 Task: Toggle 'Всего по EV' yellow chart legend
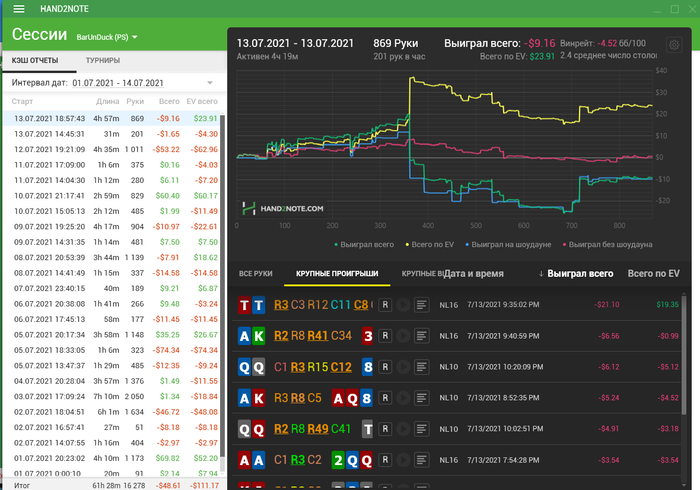point(429,245)
